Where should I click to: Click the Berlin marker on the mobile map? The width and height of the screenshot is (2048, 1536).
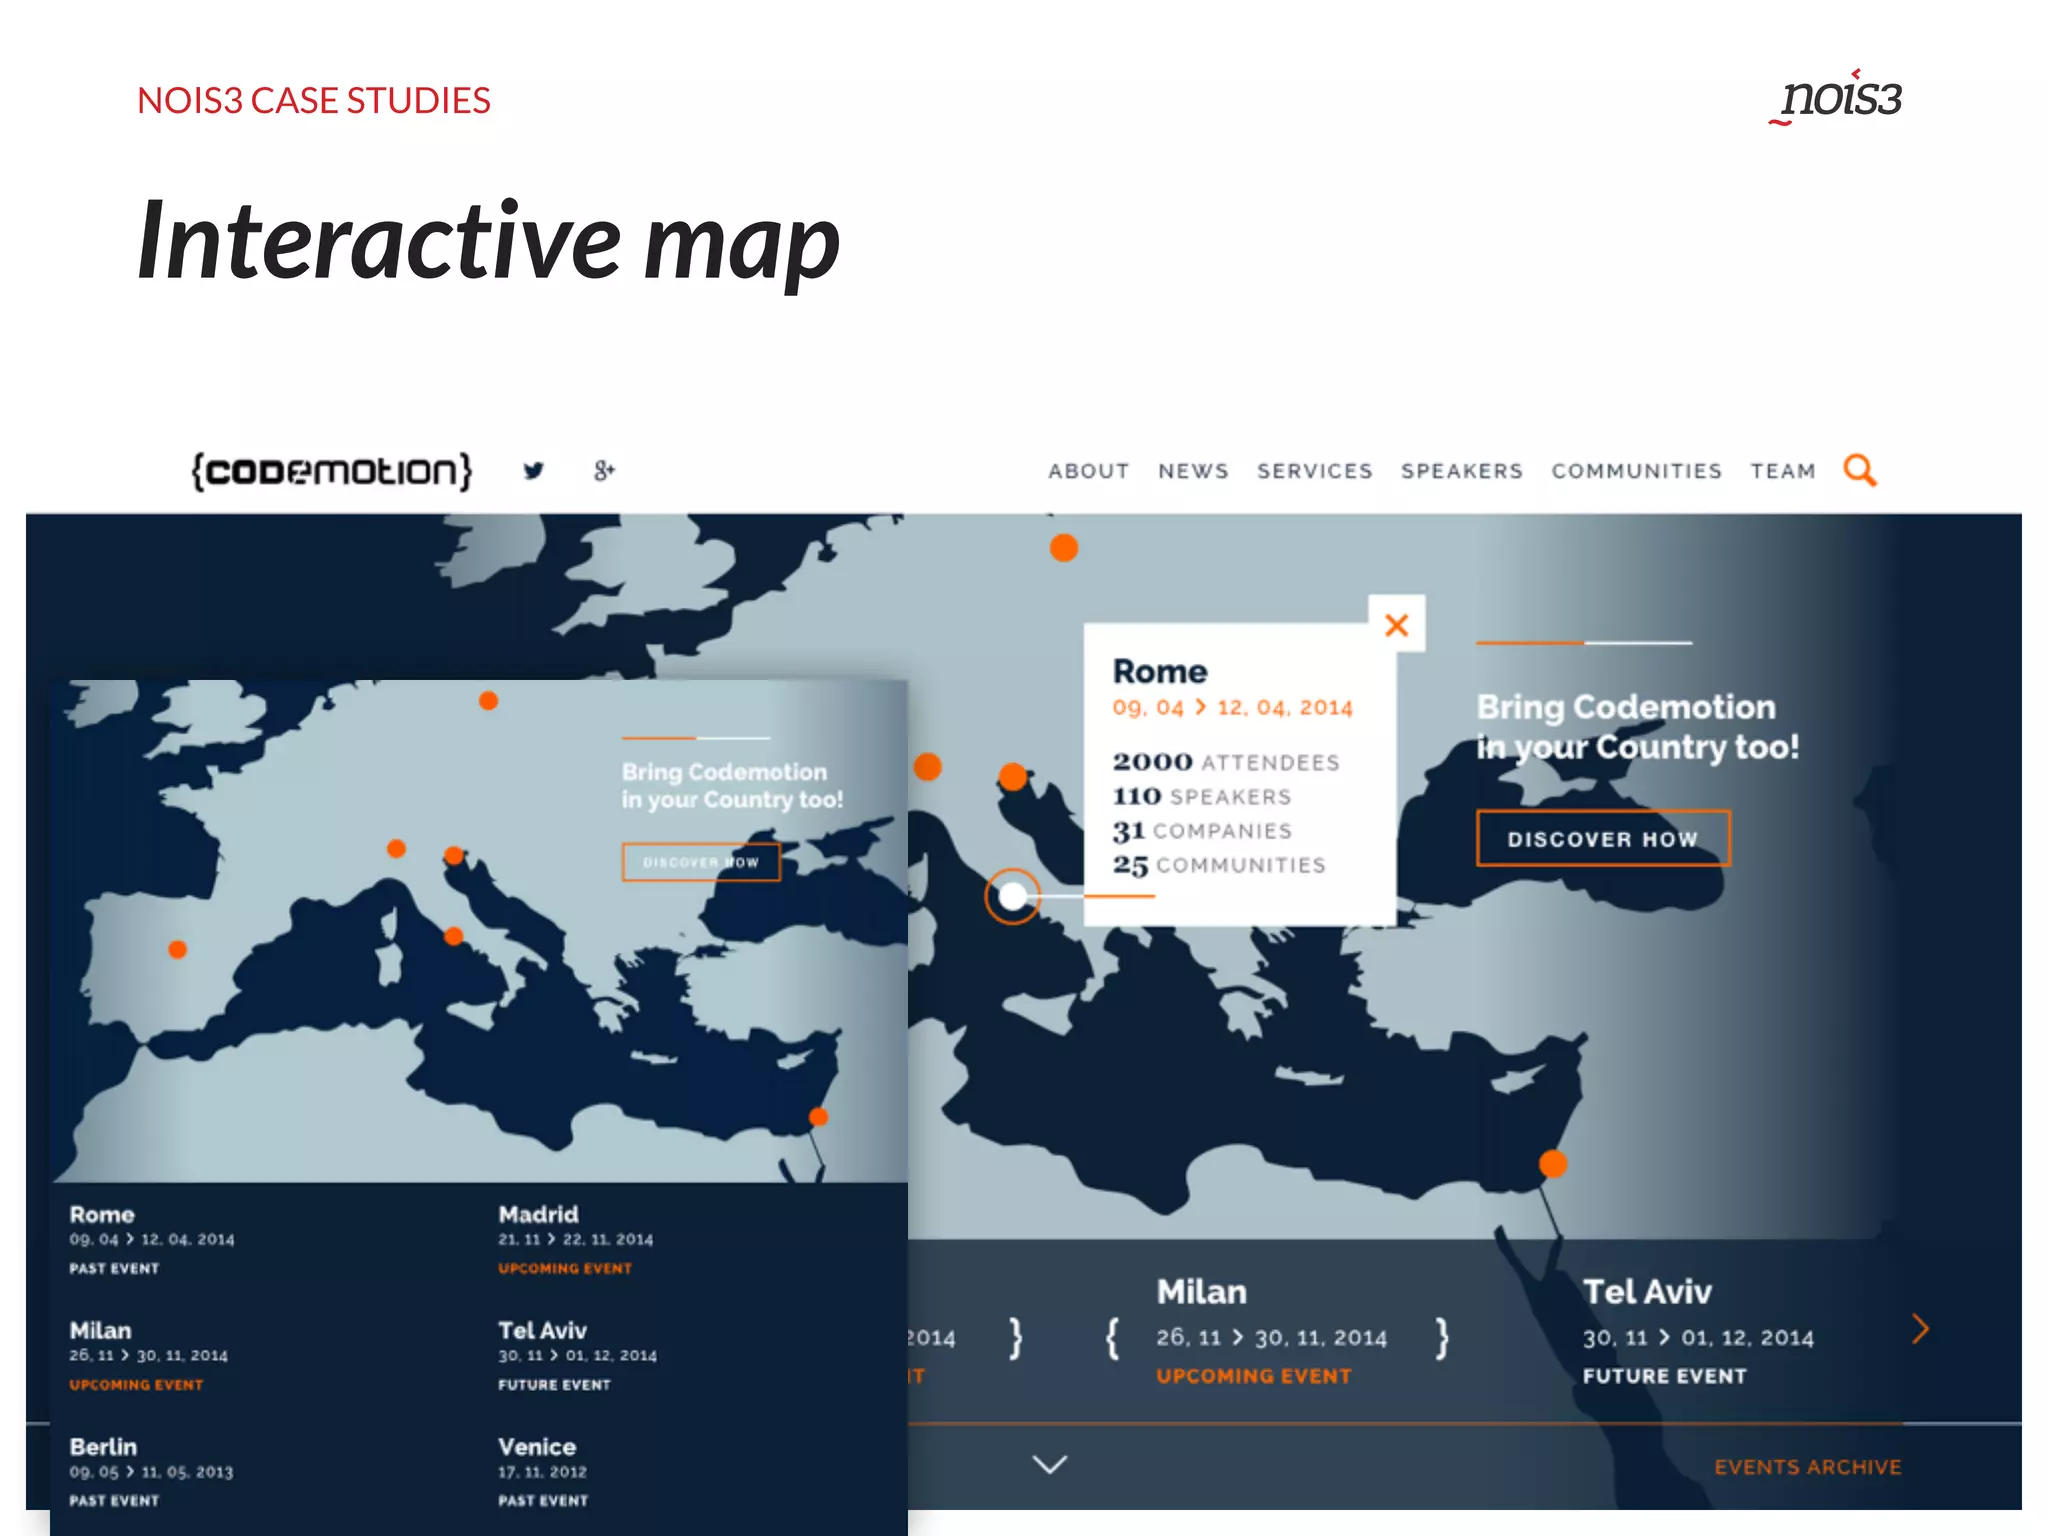point(488,701)
